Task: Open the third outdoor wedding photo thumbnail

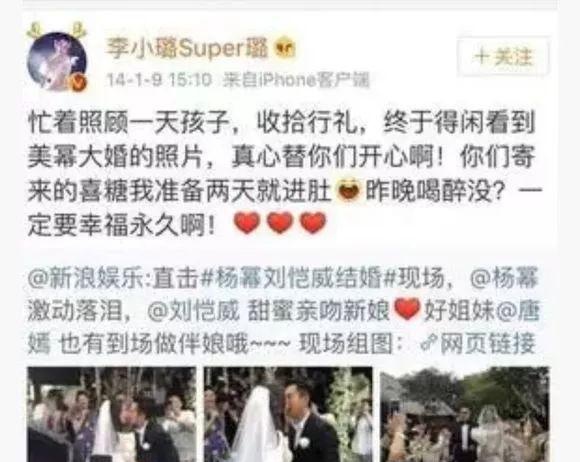Action: pyautogui.click(x=465, y=414)
